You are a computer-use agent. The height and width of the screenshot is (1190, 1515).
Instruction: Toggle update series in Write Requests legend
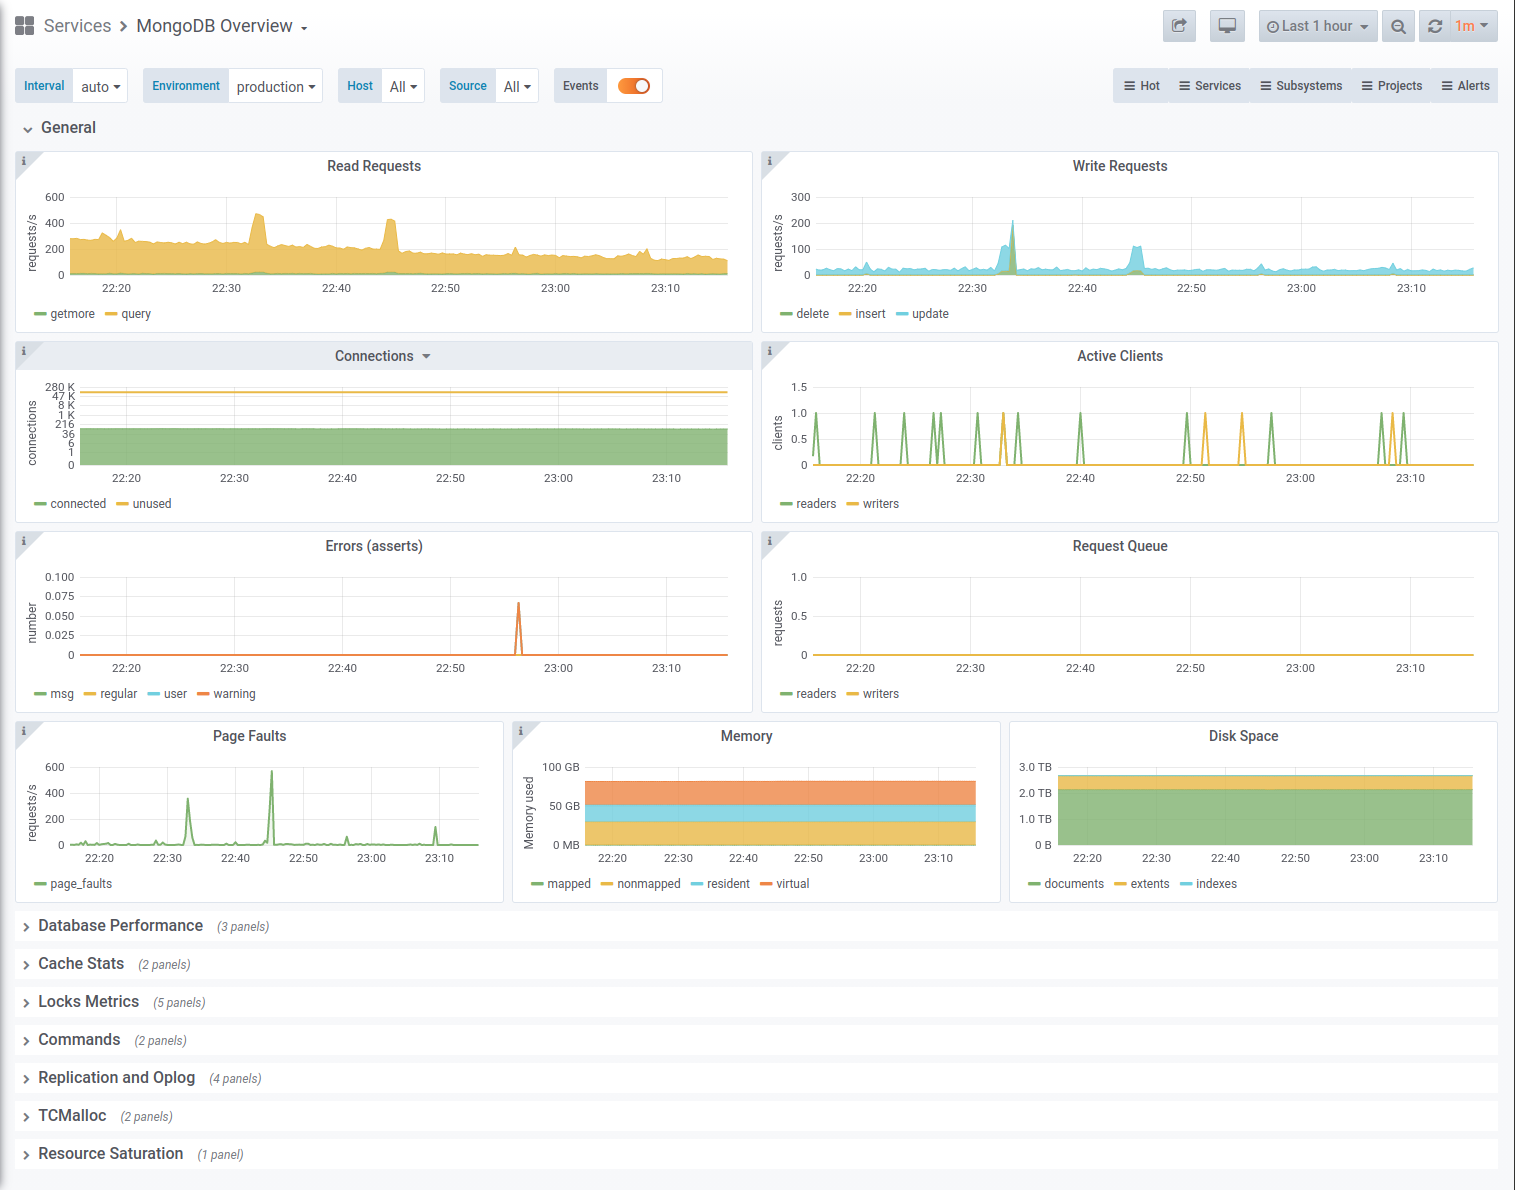(x=922, y=314)
